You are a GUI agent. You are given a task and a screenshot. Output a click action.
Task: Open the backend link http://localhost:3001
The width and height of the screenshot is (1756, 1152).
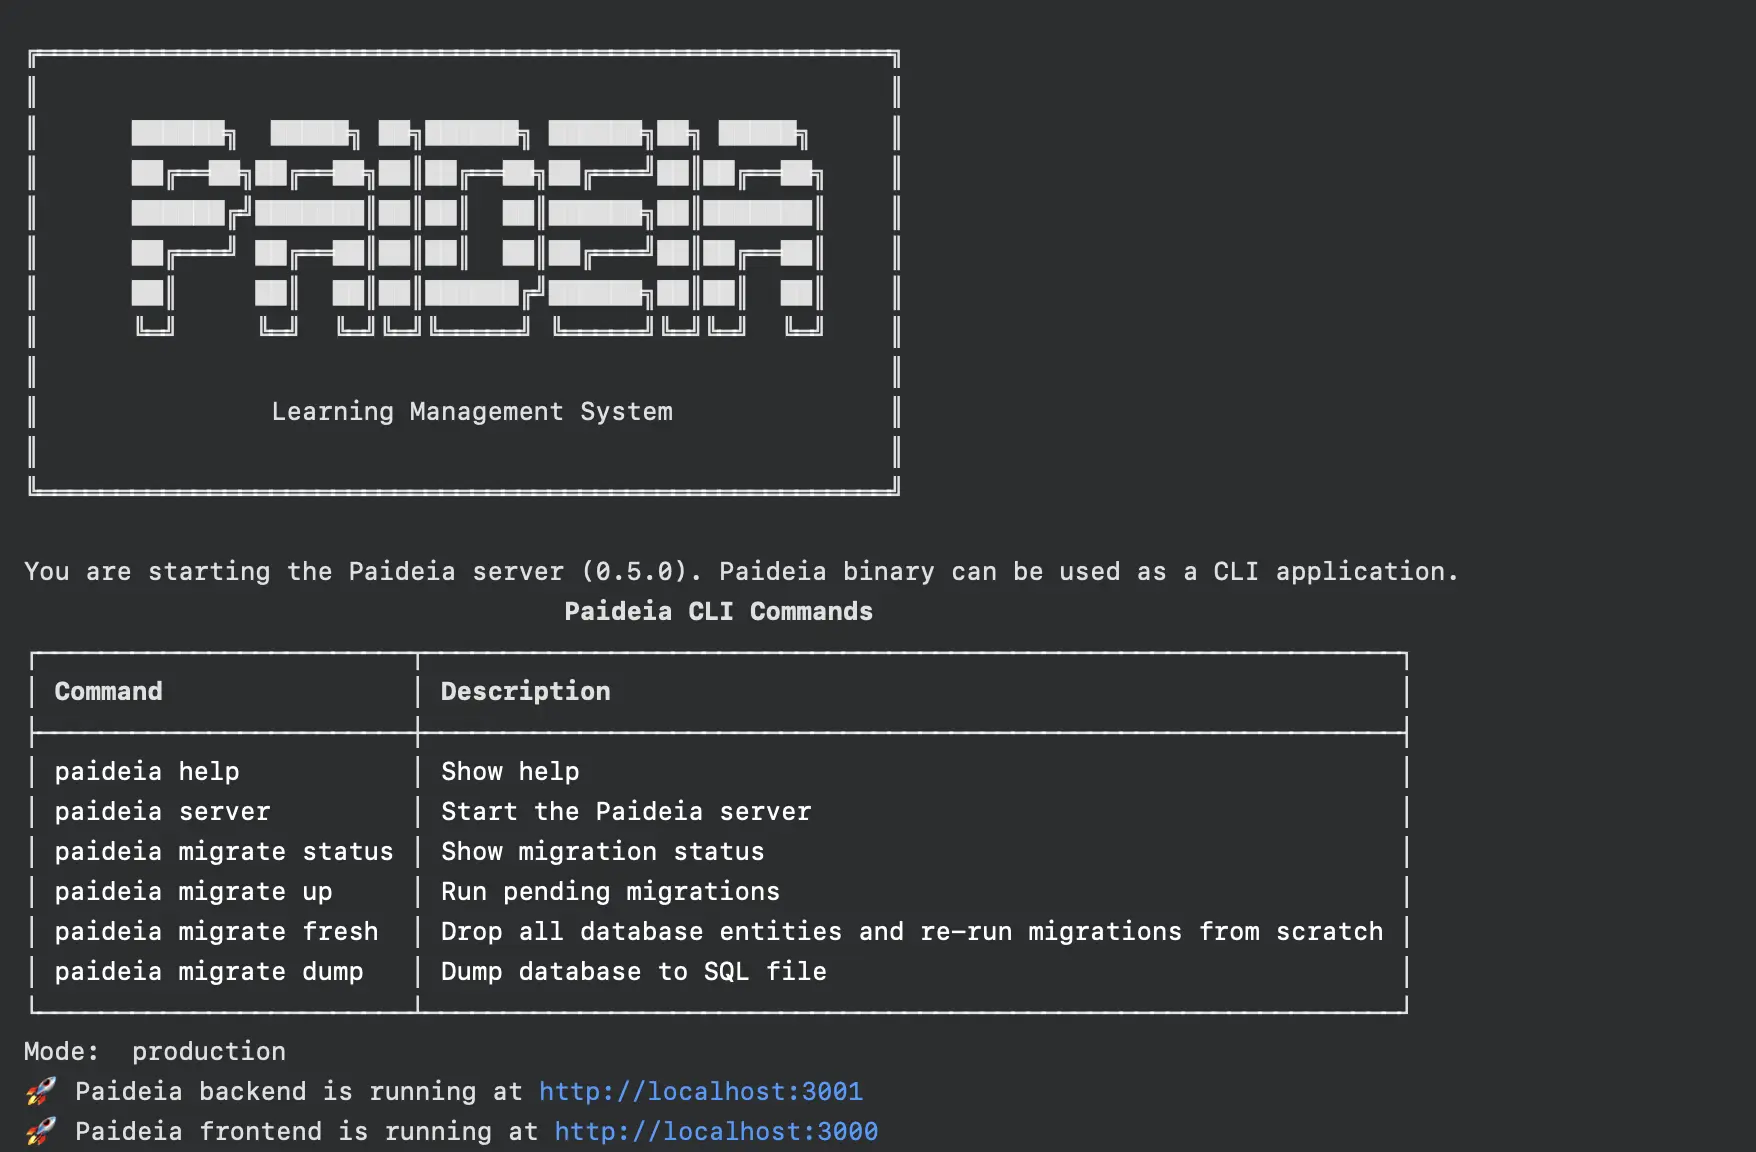700,1091
